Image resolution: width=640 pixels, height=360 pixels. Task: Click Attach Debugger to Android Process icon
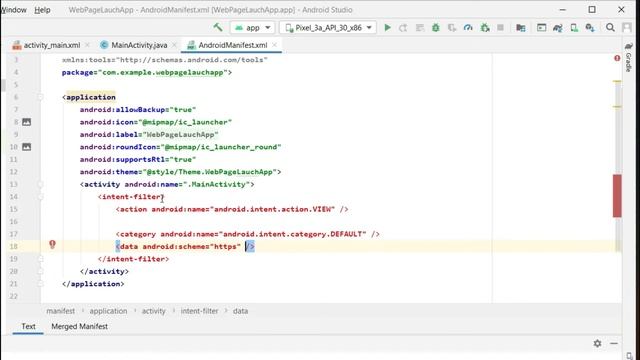tap(485, 28)
